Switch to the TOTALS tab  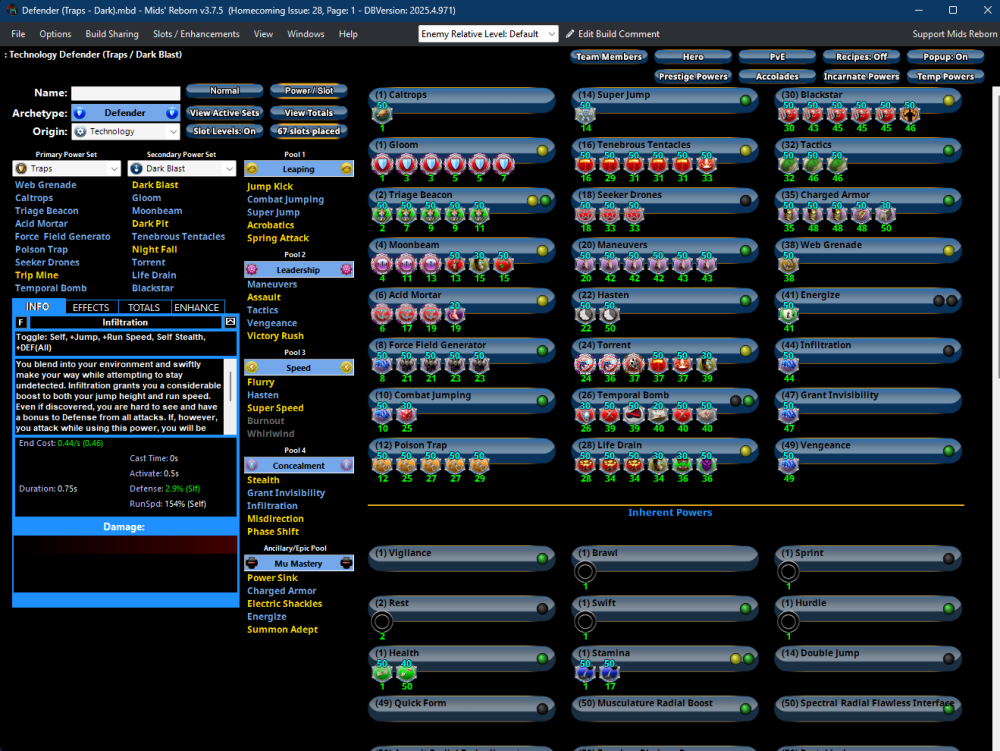pos(144,307)
